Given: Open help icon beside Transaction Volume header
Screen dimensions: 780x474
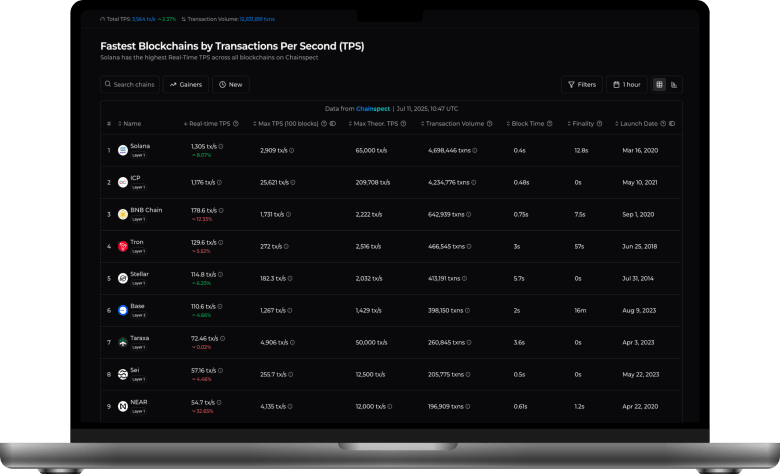Looking at the screenshot, I should click(489, 124).
